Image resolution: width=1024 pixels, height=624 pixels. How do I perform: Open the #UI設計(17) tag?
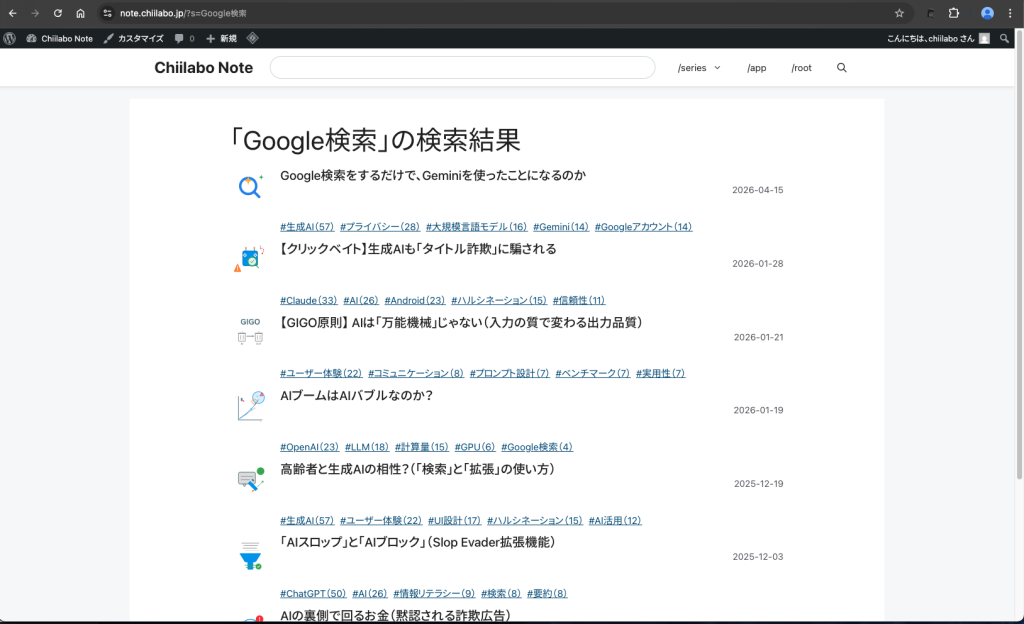455,521
